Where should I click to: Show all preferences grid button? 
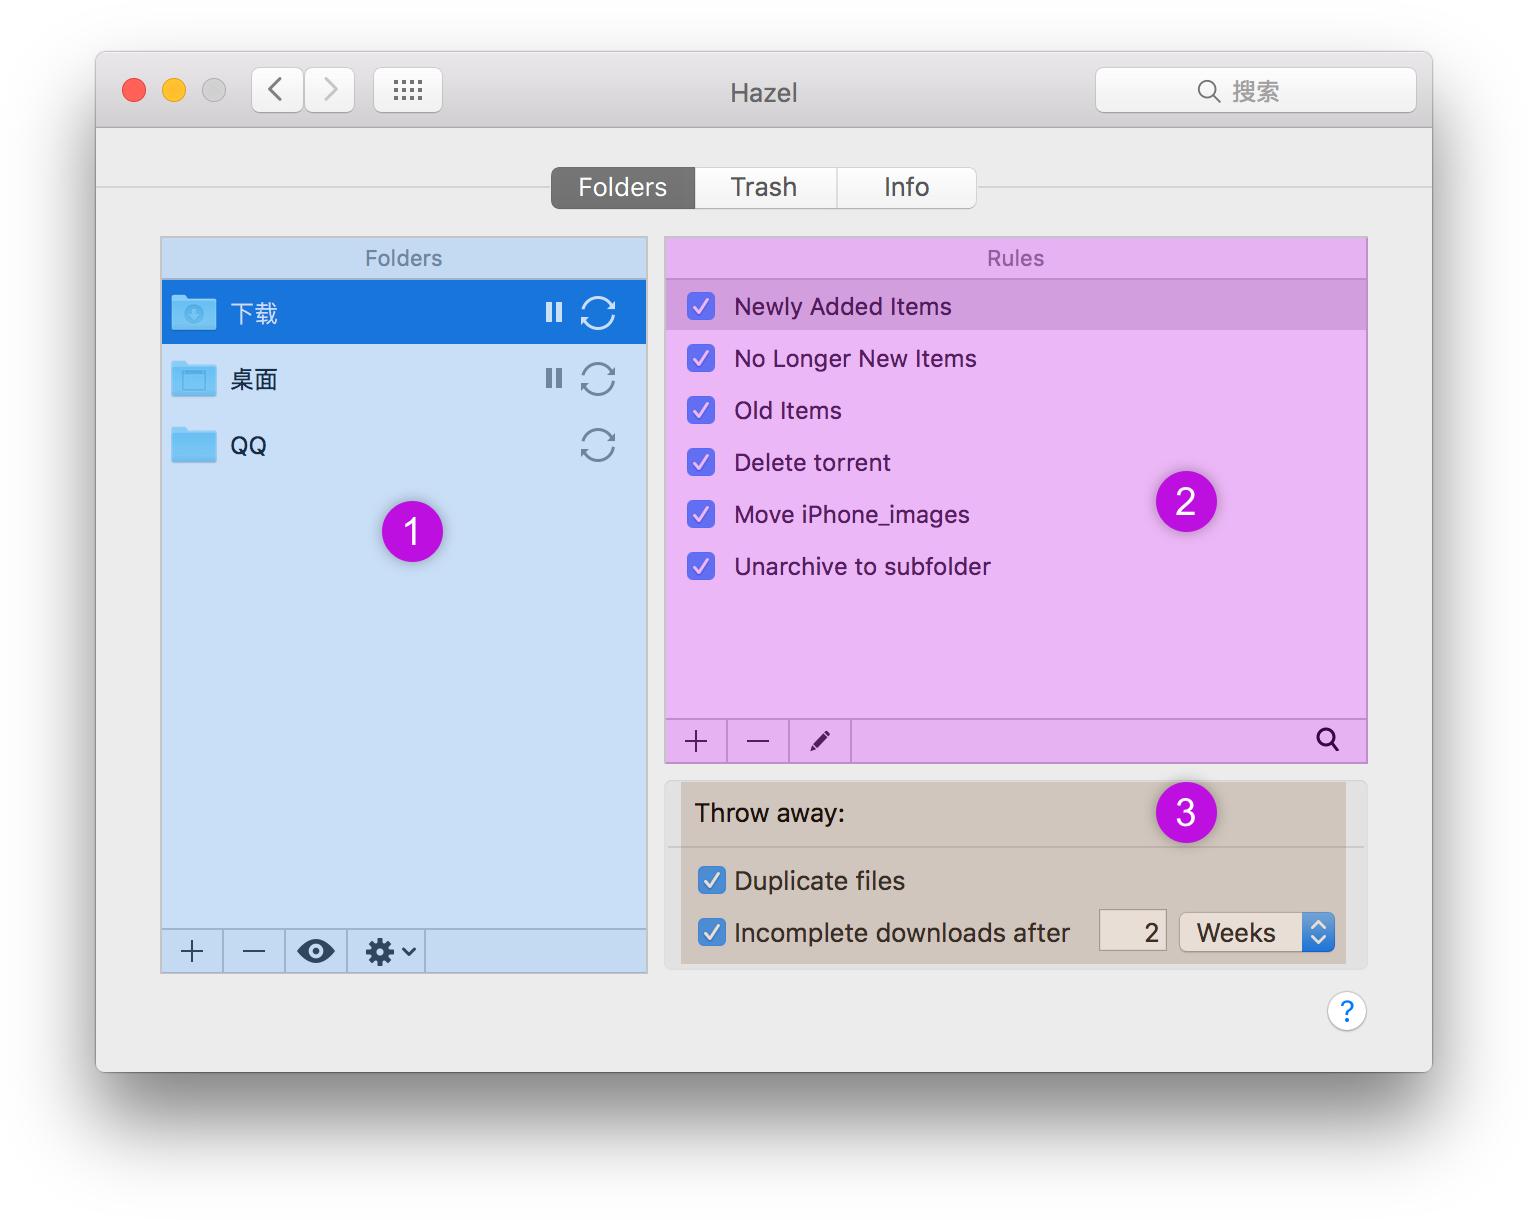click(408, 90)
